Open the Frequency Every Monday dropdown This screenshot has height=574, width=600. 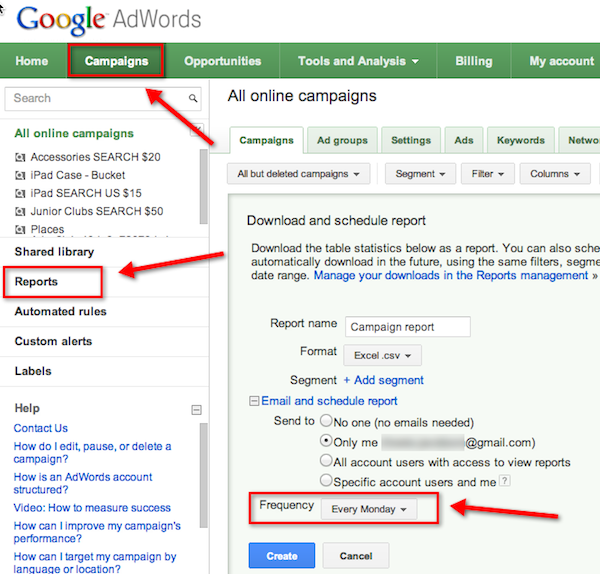369,509
